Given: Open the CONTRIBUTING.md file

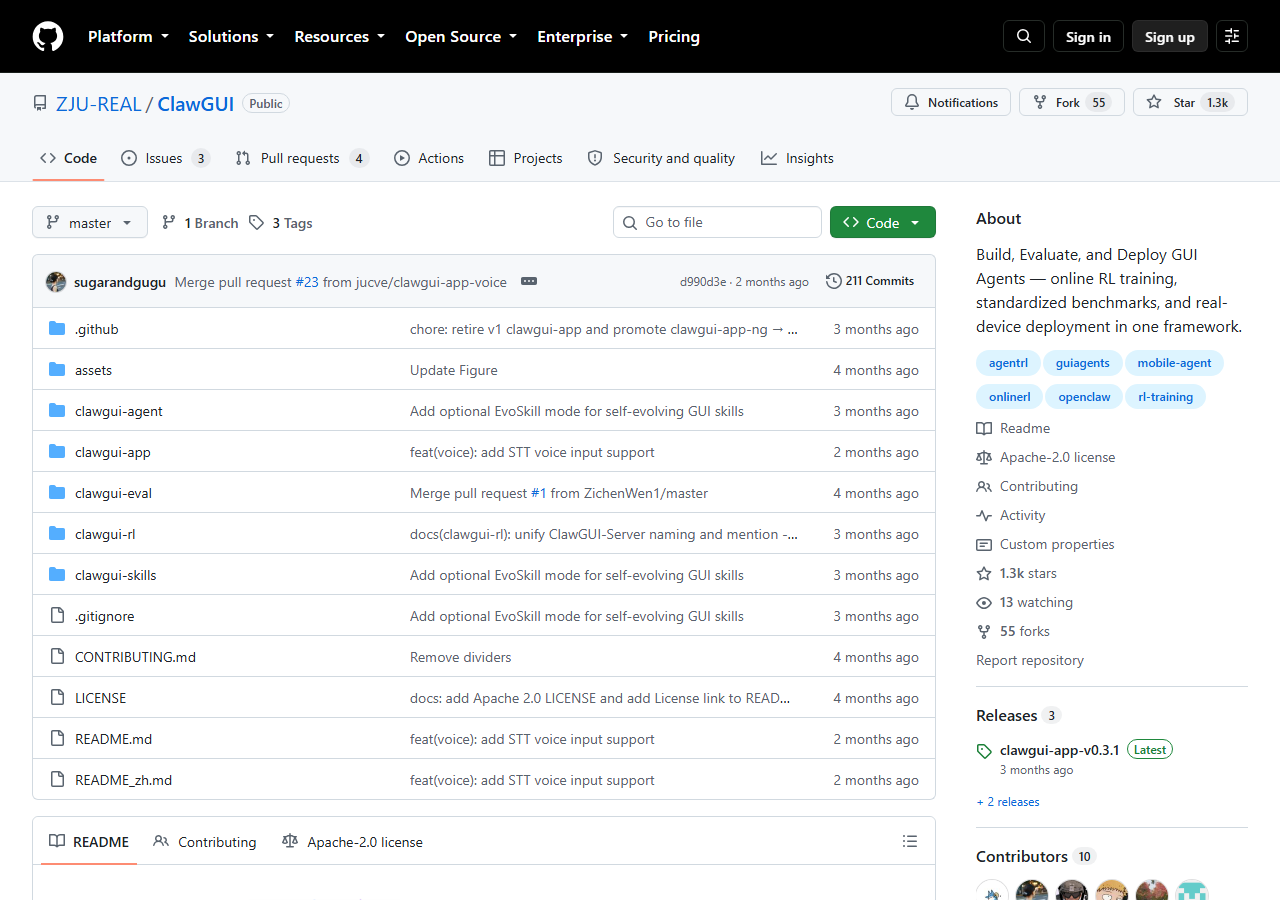Looking at the screenshot, I should (135, 657).
